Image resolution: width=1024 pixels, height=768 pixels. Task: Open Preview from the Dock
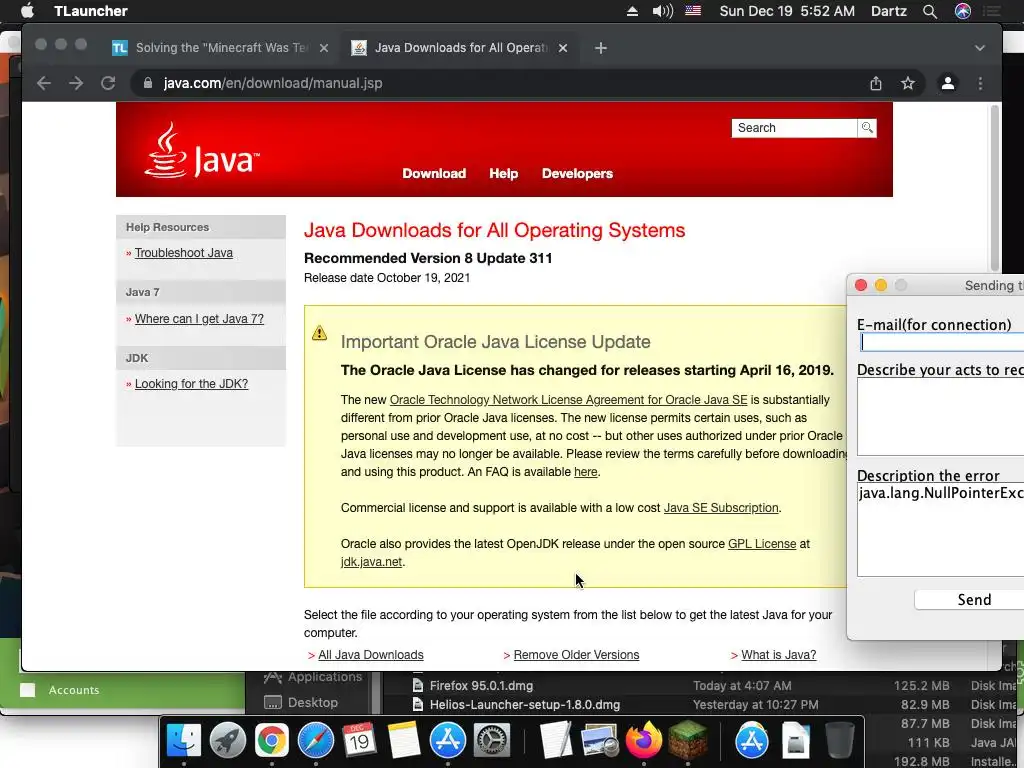coord(600,740)
